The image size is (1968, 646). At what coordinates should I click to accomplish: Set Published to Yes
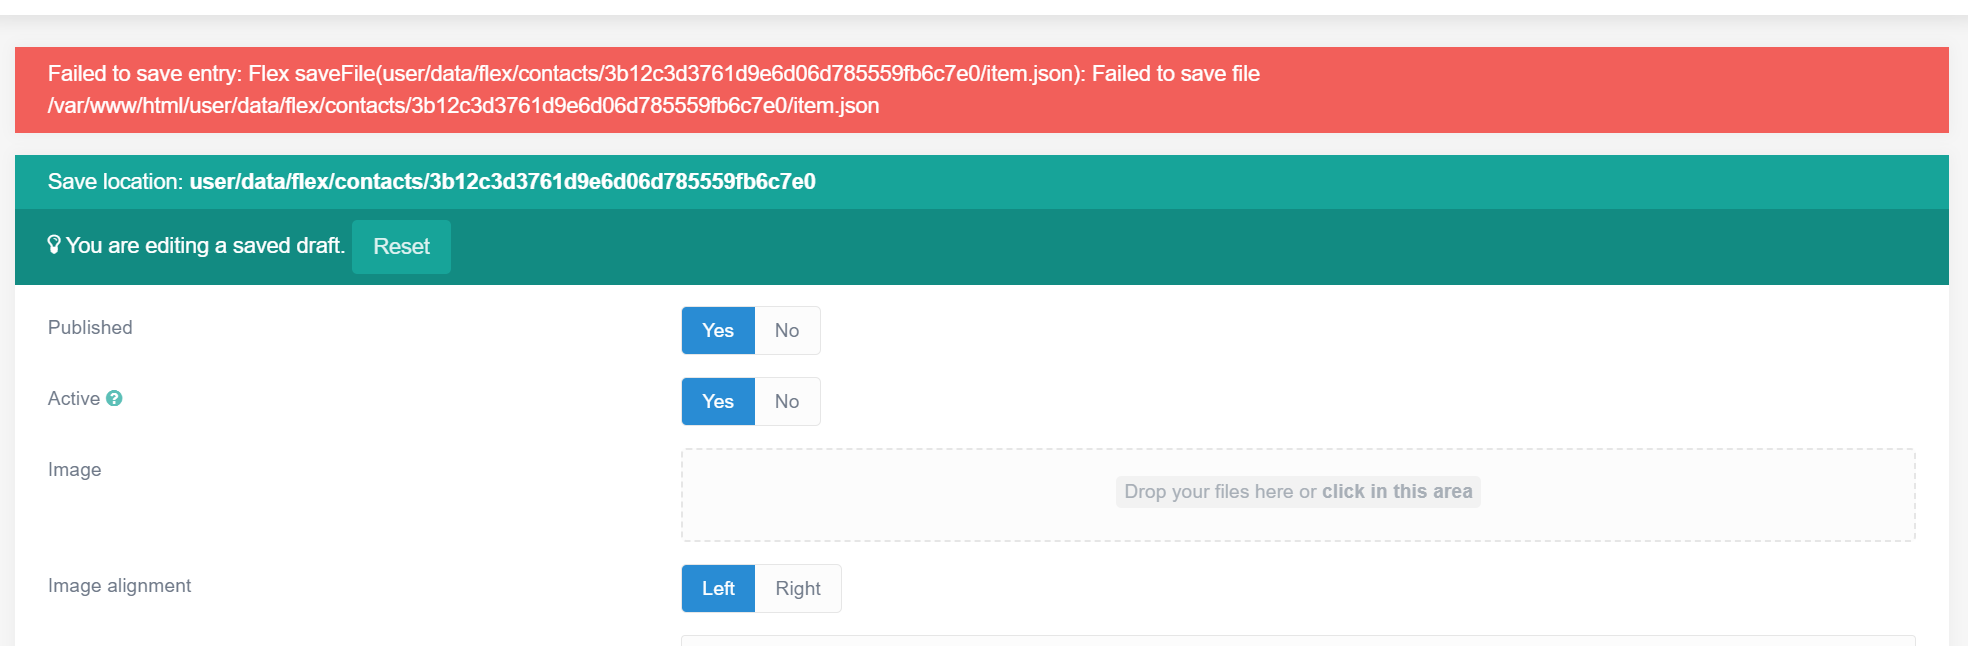718,330
